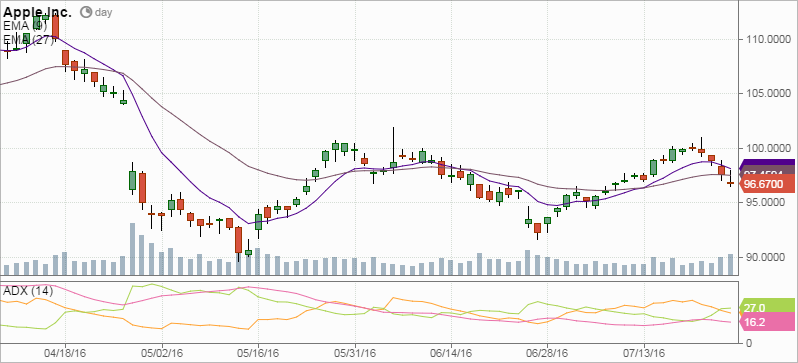Click the 04/18/16 date axis label

click(65, 353)
